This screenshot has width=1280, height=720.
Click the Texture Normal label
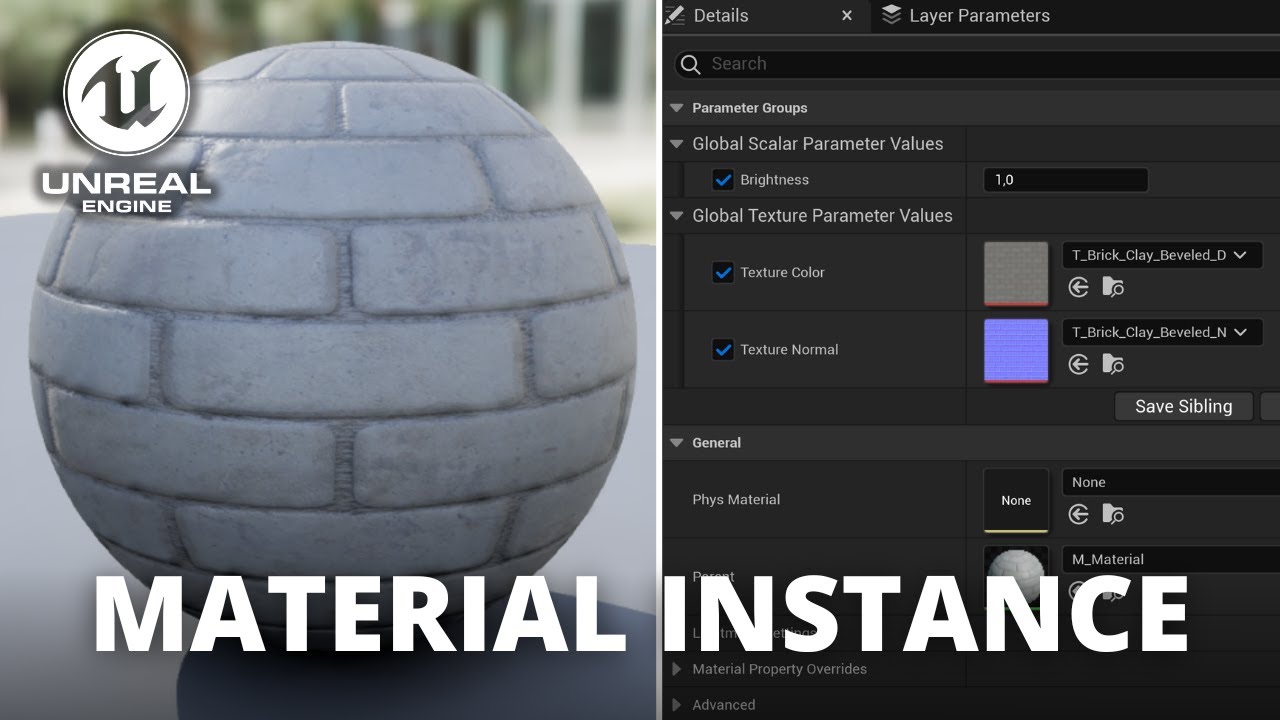click(x=789, y=349)
